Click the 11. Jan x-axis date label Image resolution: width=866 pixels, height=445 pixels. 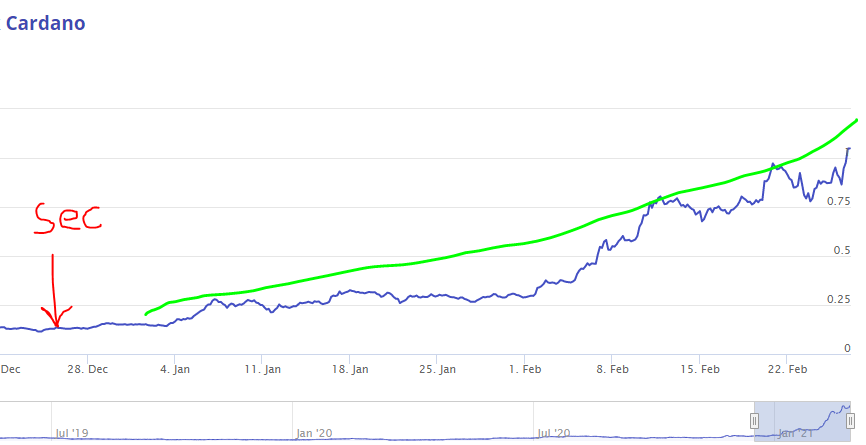(262, 369)
